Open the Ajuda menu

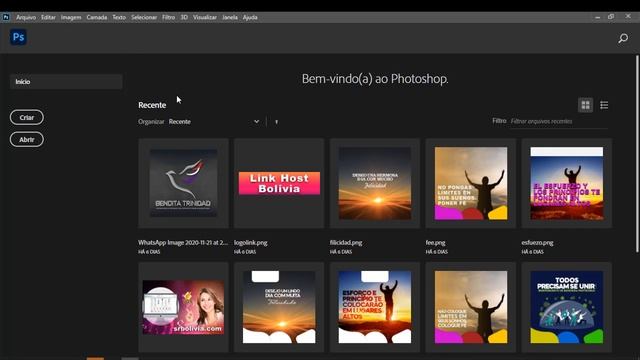coord(250,17)
